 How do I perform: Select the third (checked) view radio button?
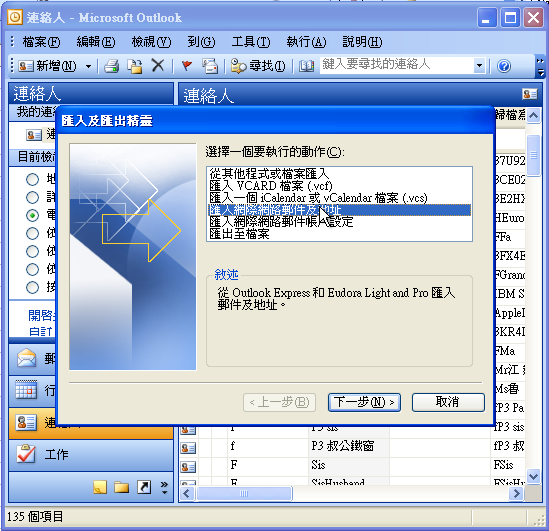pos(33,215)
